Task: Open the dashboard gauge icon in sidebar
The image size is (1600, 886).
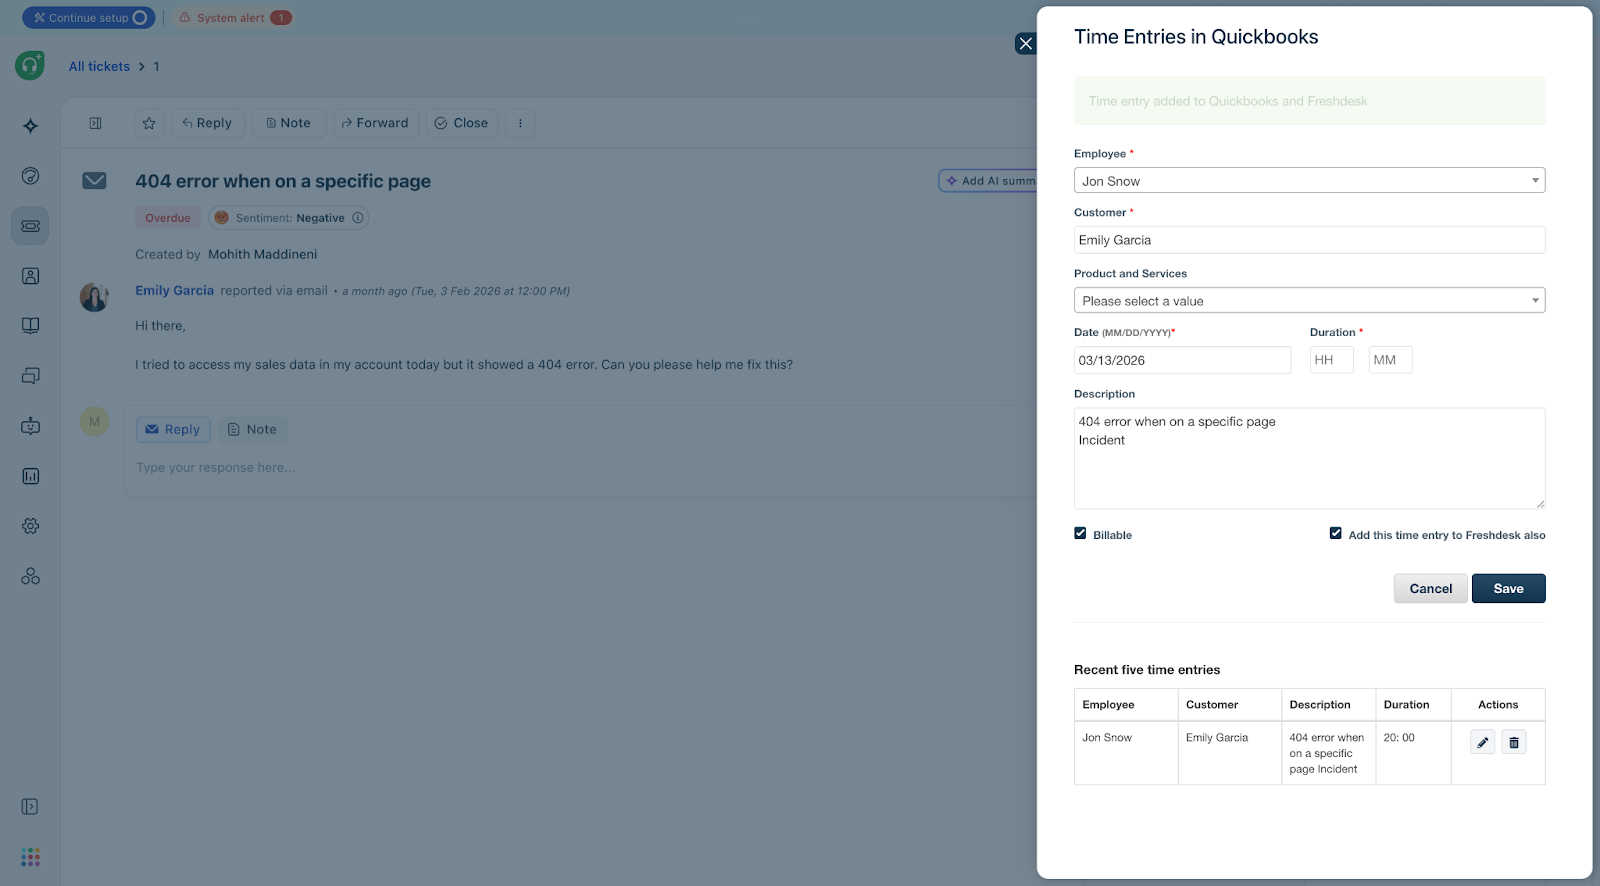Action: pyautogui.click(x=31, y=176)
